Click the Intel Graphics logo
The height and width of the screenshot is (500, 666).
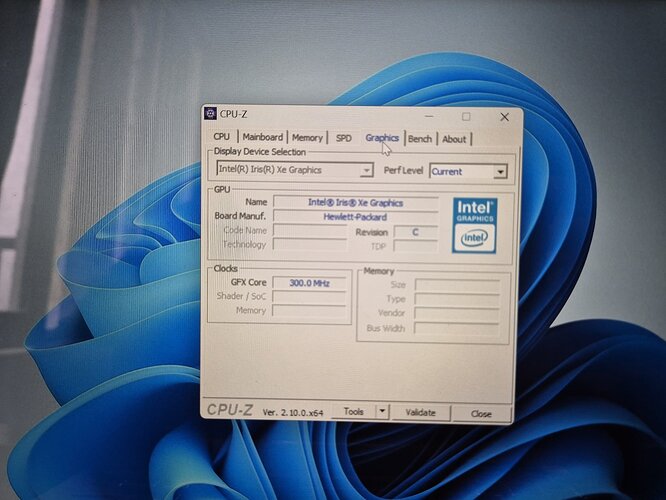pyautogui.click(x=474, y=224)
